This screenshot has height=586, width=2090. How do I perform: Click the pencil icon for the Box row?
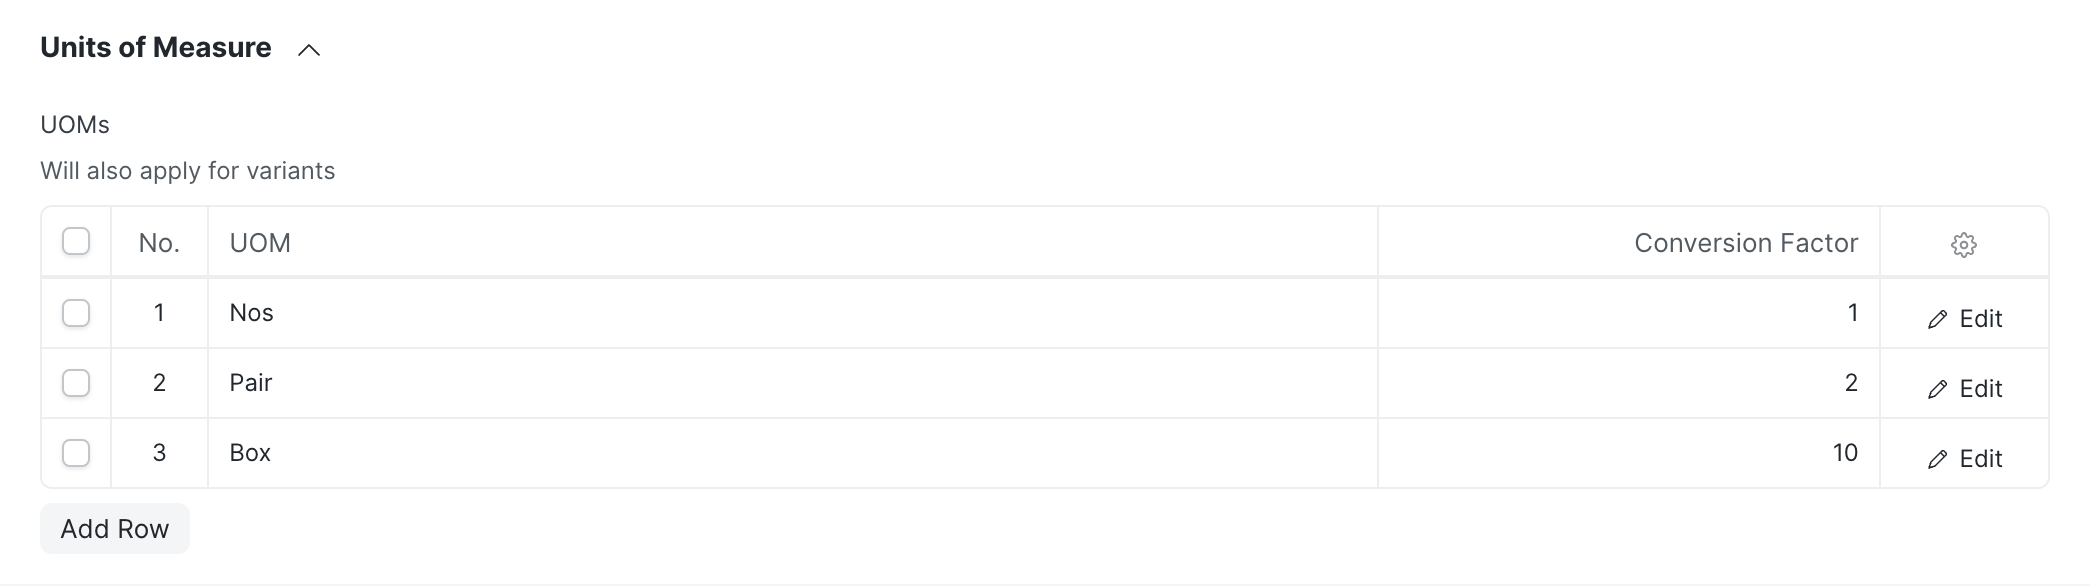pyautogui.click(x=1937, y=459)
